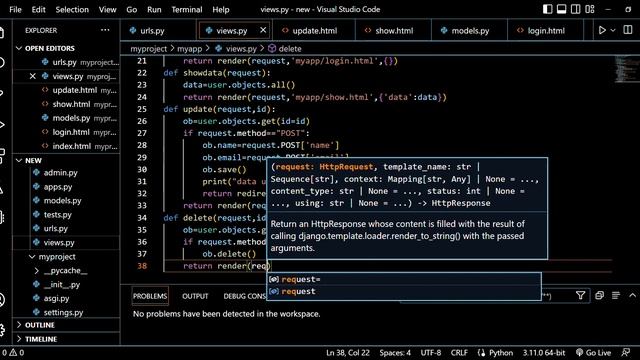Change encoding via UTF-8

click(431, 353)
